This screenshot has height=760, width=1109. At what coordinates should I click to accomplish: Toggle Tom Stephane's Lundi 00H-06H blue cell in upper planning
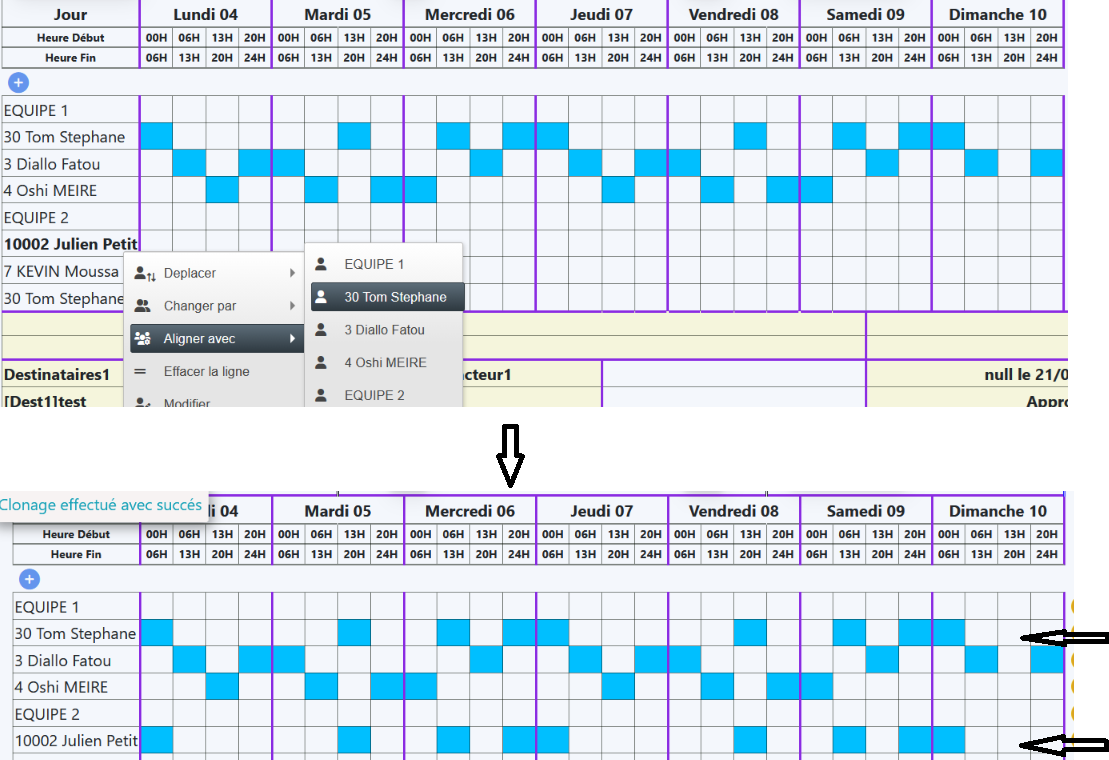(156, 136)
